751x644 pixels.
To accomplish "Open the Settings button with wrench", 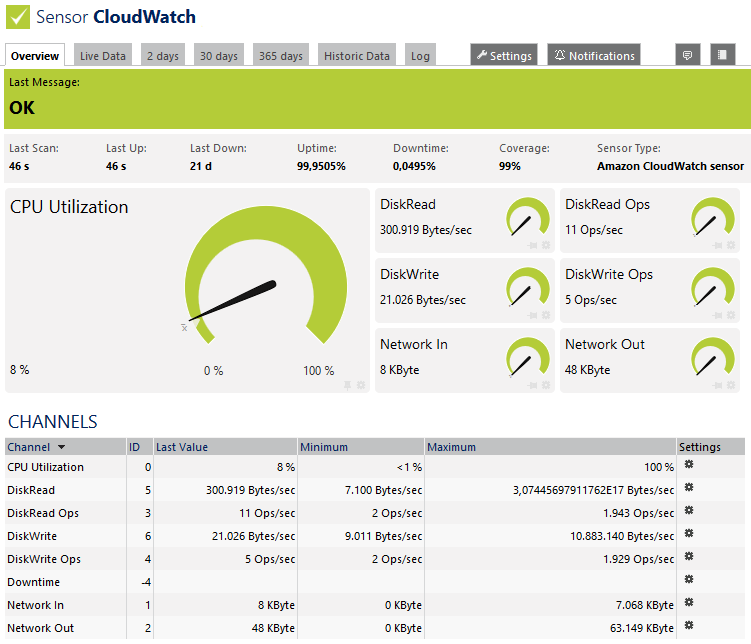I will point(504,56).
